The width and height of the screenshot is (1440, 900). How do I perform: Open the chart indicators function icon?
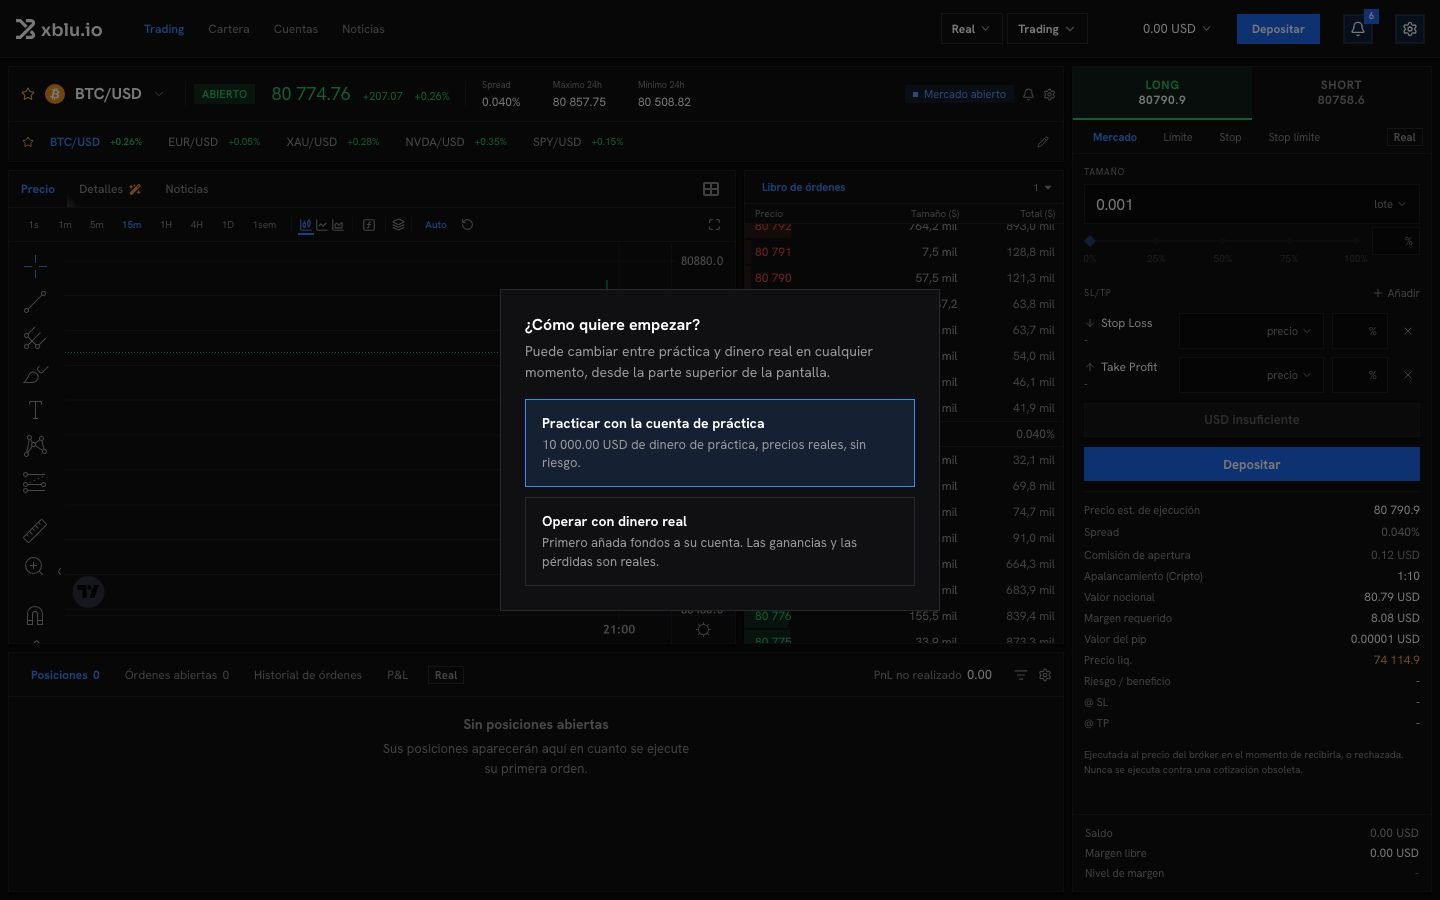click(x=369, y=225)
